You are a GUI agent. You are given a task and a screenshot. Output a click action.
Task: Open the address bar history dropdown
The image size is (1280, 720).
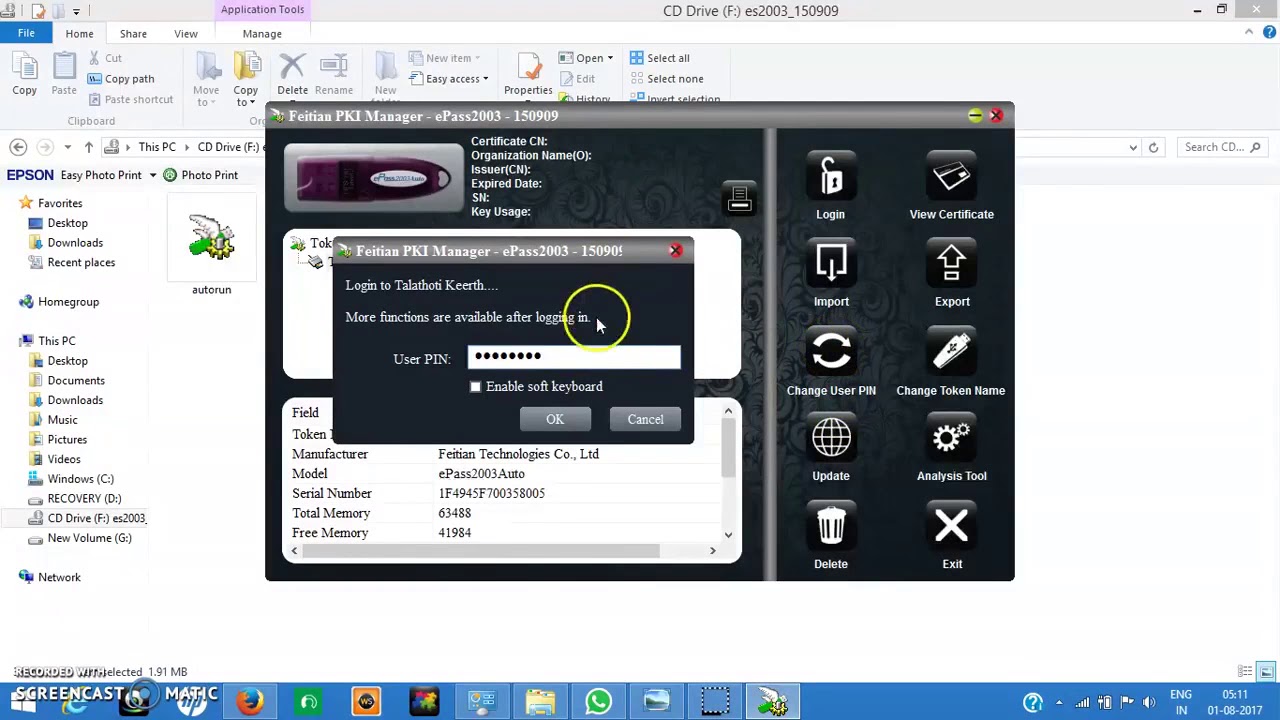click(1133, 147)
